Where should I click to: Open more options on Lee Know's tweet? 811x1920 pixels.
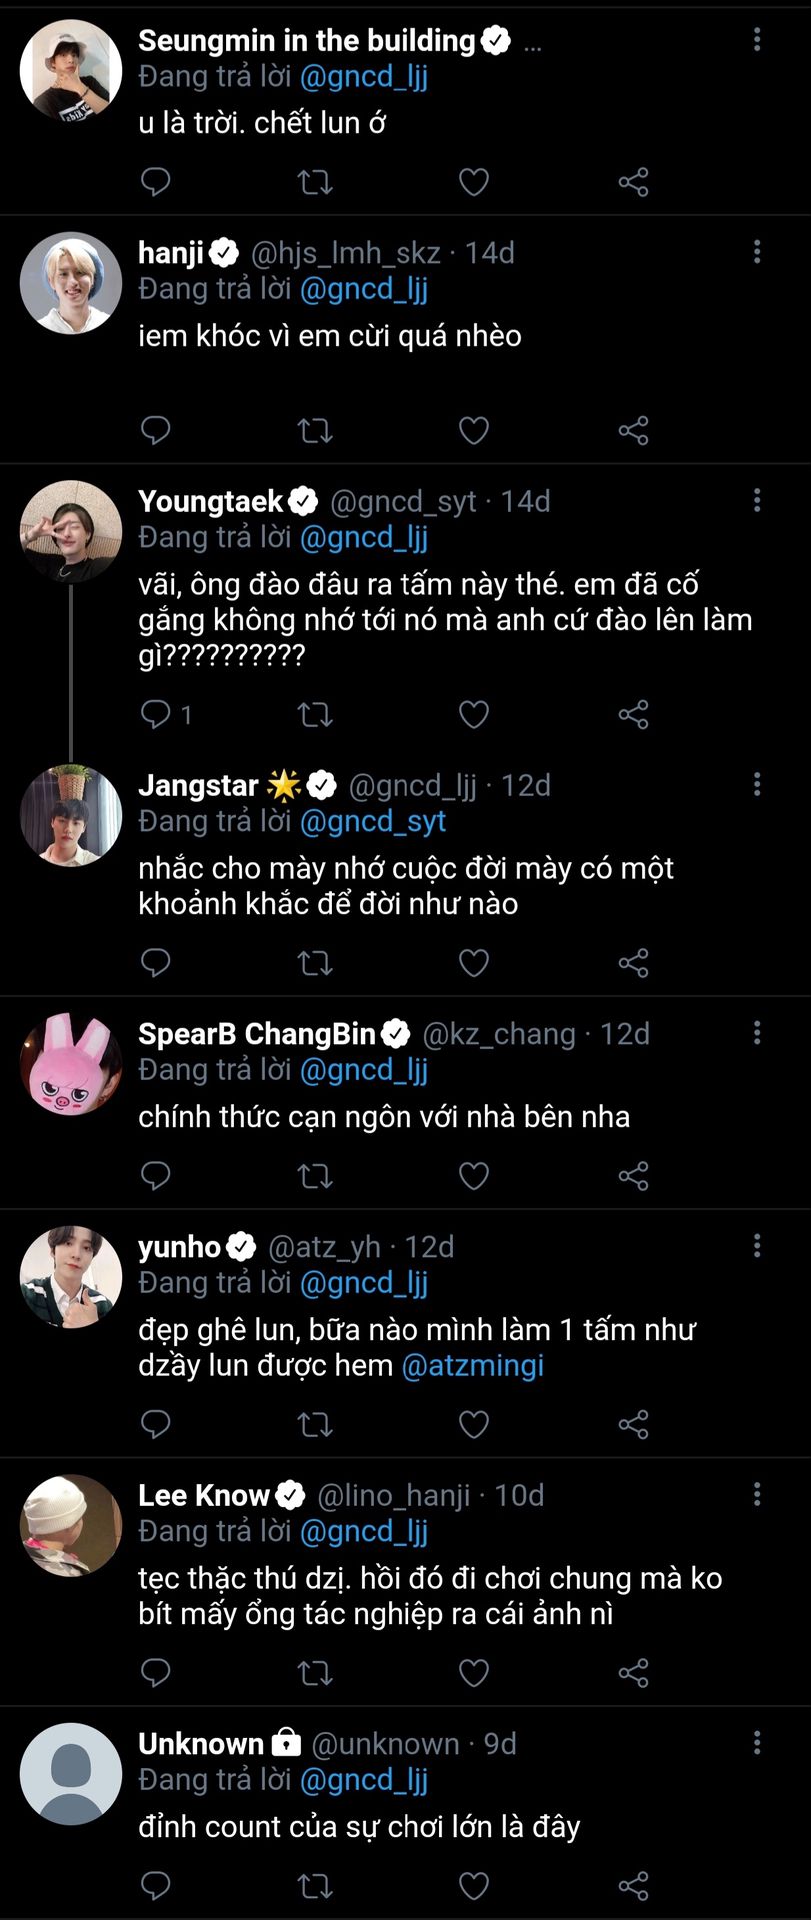click(757, 1494)
